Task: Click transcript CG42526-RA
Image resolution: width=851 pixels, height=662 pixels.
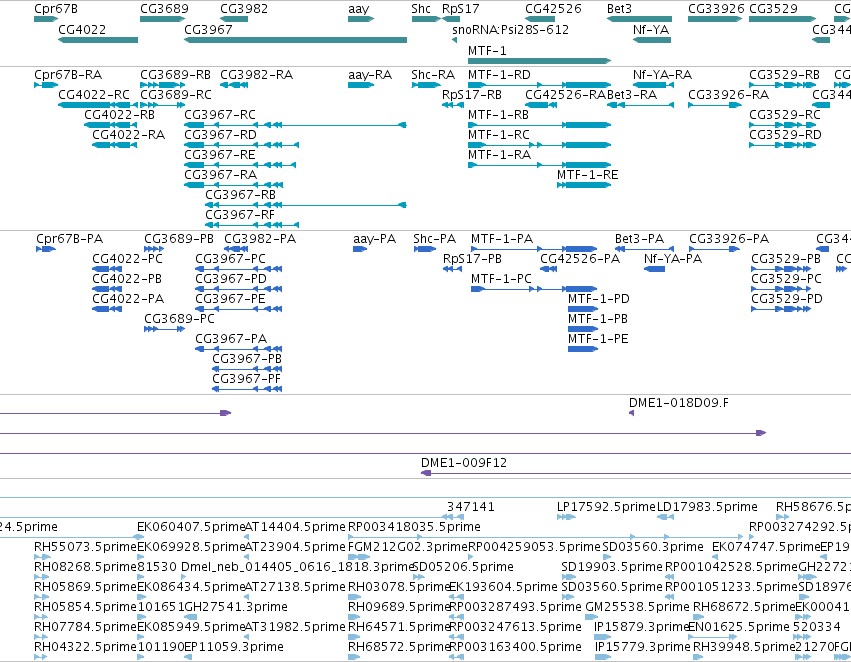Action: [x=565, y=94]
